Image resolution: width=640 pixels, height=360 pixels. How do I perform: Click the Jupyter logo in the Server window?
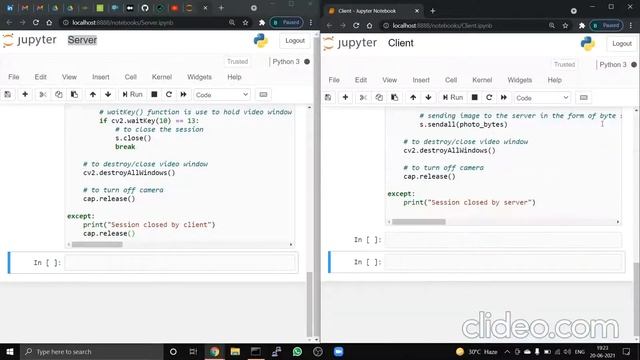(x=29, y=40)
